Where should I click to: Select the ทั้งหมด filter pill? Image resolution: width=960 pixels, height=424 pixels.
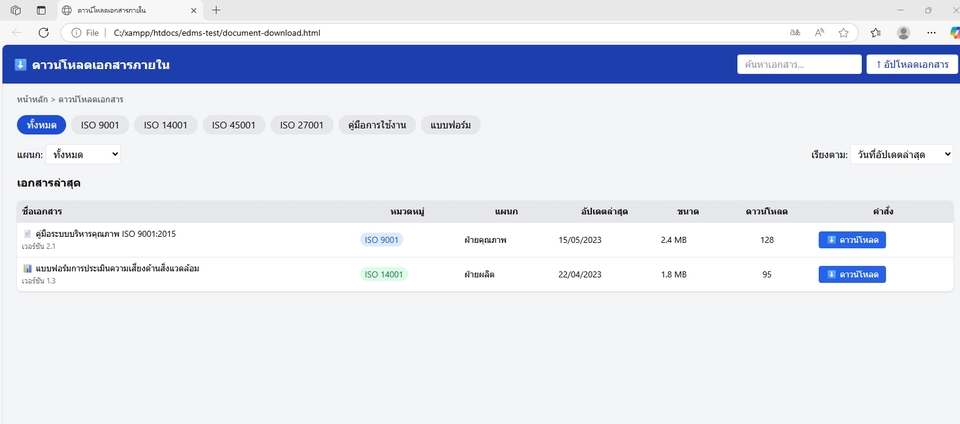pos(41,125)
